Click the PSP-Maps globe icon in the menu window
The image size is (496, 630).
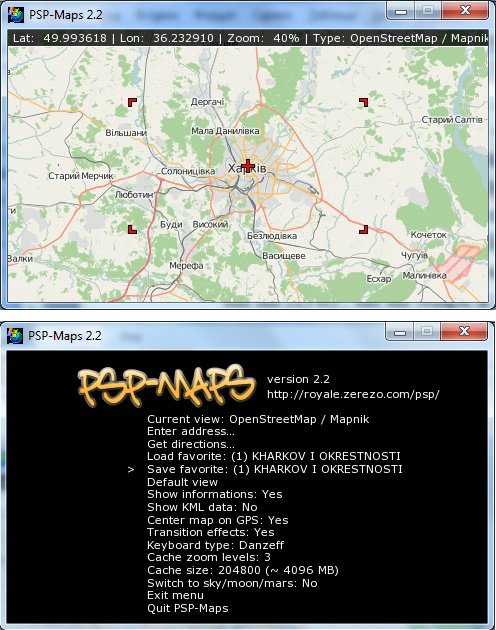(15, 335)
